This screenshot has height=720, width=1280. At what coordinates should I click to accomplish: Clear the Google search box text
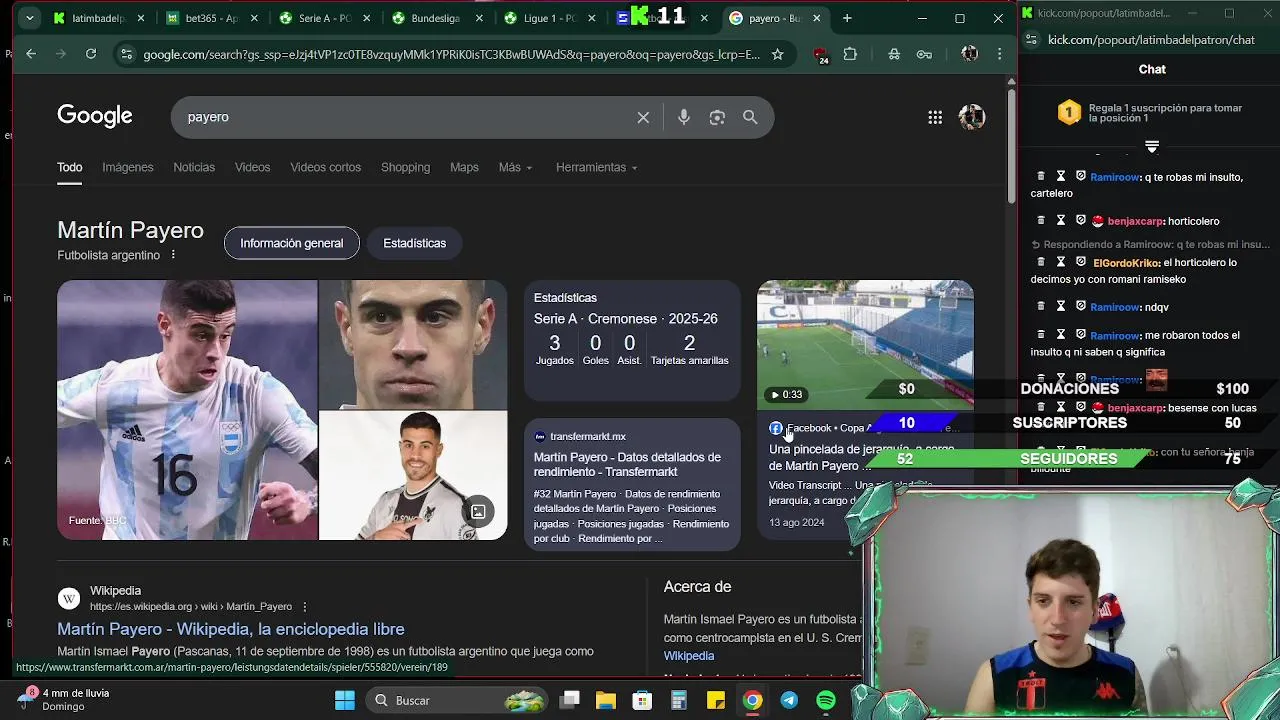point(643,117)
